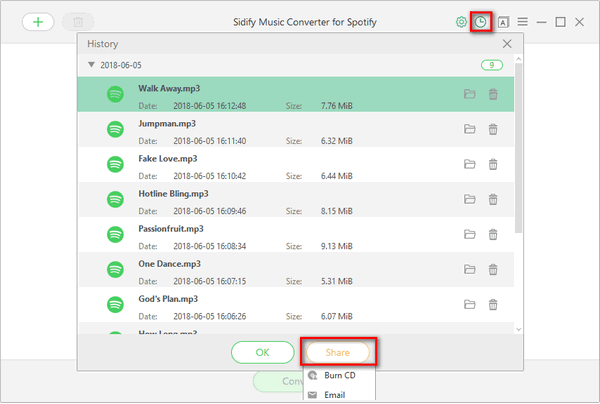Delete Walk Away.mp3 from history
Viewport: 600px width, 404px height.
[493, 94]
